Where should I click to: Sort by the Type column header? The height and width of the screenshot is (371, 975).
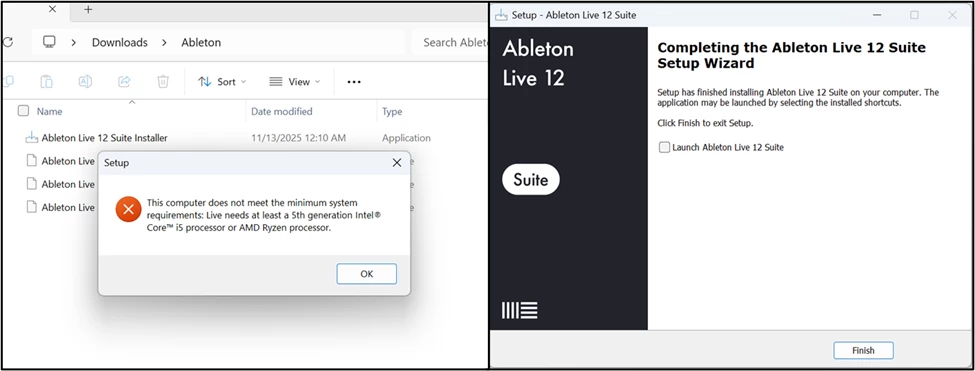[392, 111]
